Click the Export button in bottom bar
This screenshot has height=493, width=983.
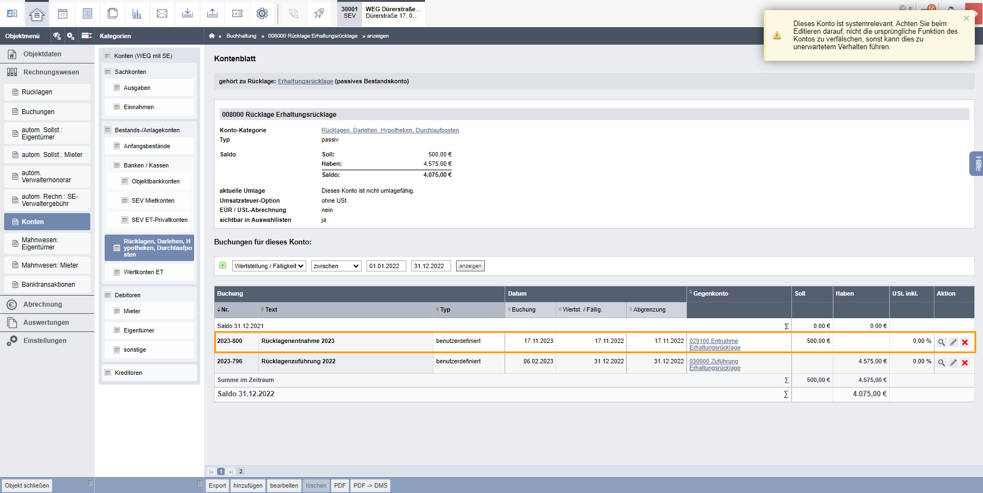click(217, 485)
